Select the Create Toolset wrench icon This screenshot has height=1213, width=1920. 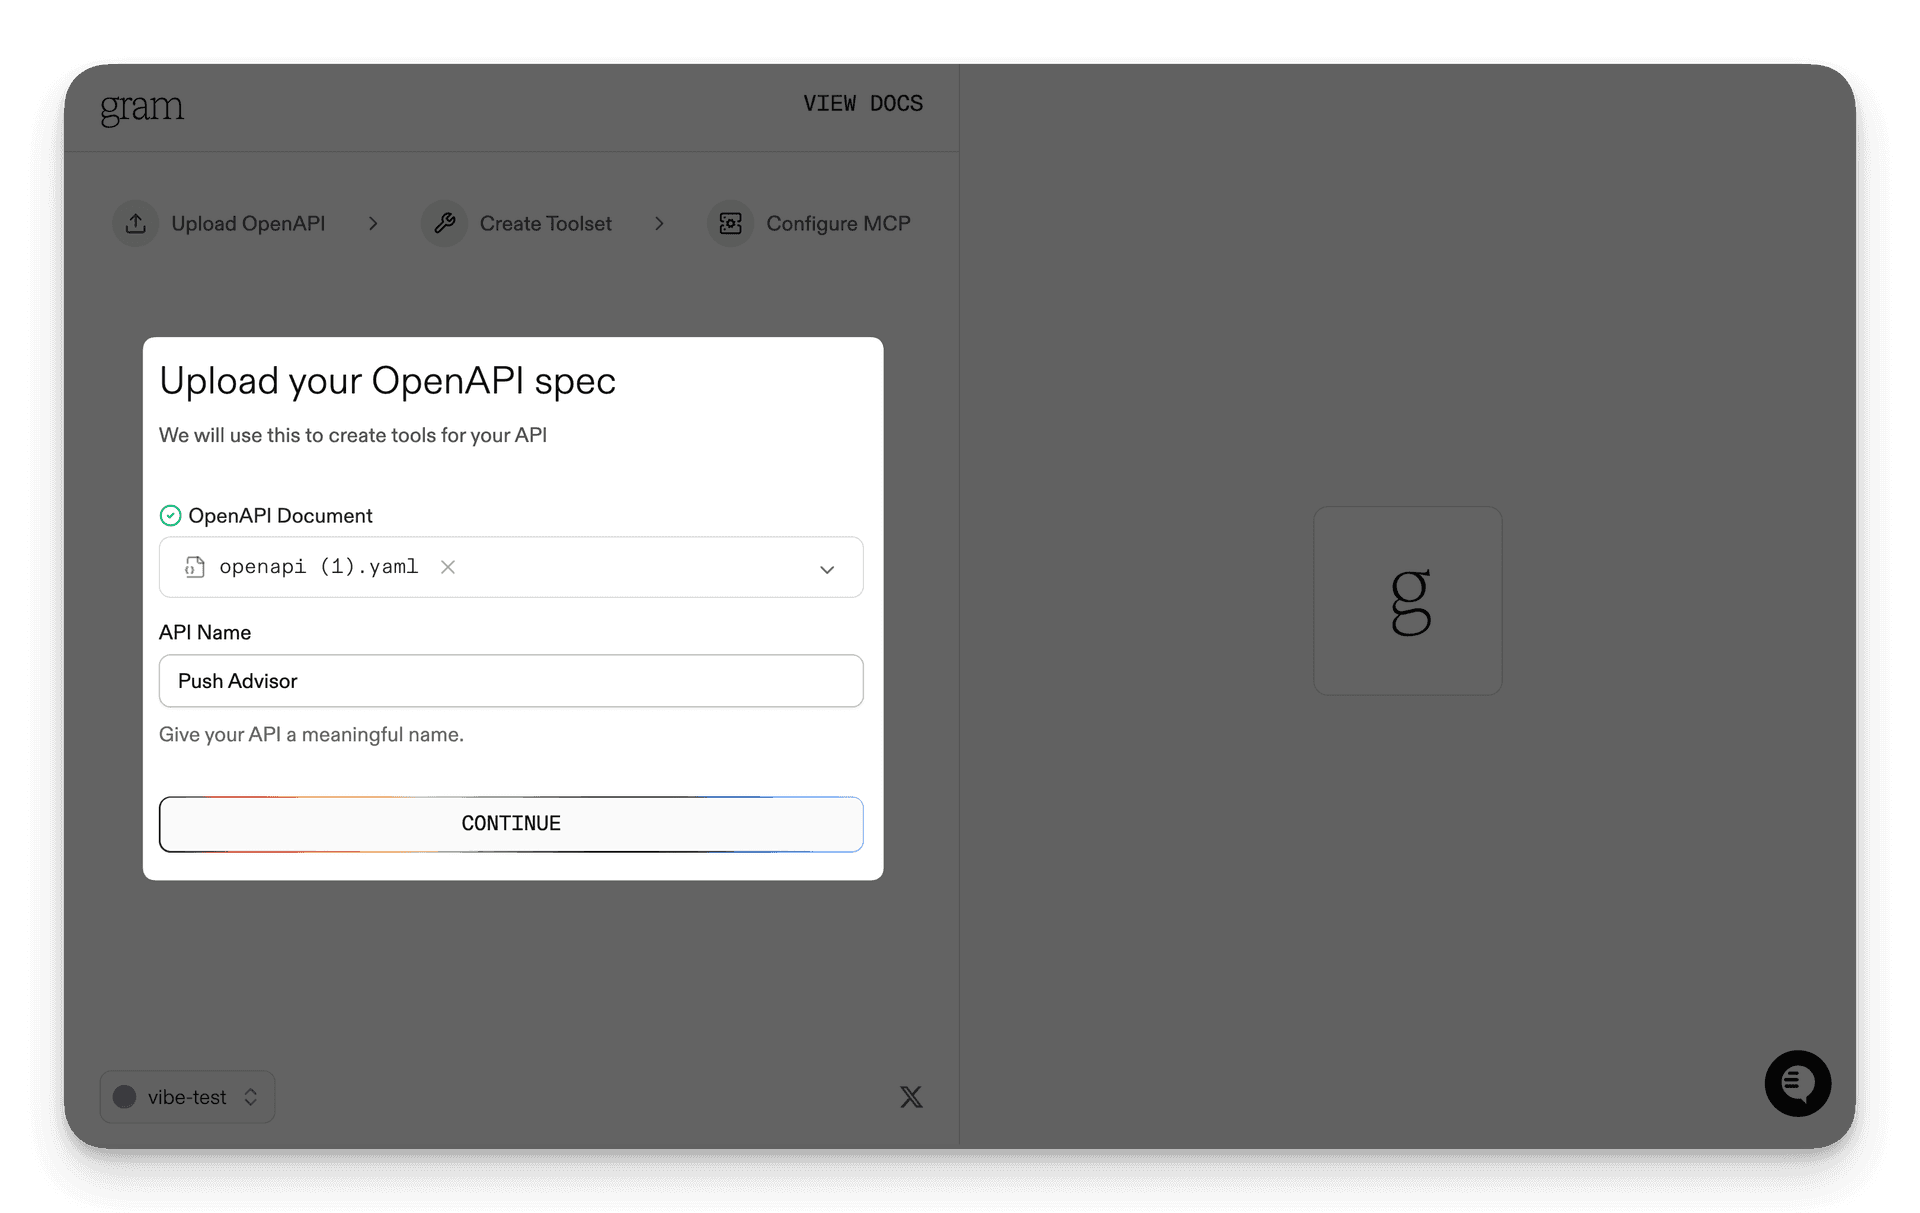(445, 223)
